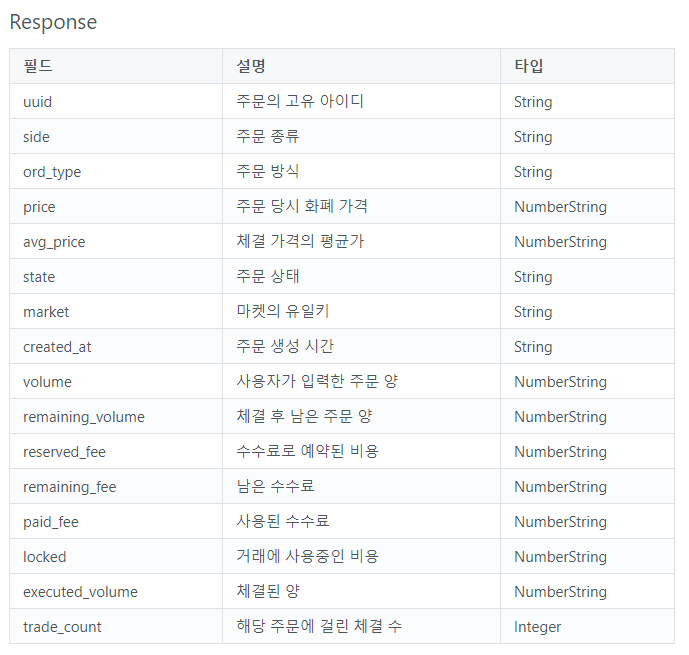The width and height of the screenshot is (689, 655).
Task: Click the String type in created_at row
Action: pyautogui.click(x=533, y=347)
